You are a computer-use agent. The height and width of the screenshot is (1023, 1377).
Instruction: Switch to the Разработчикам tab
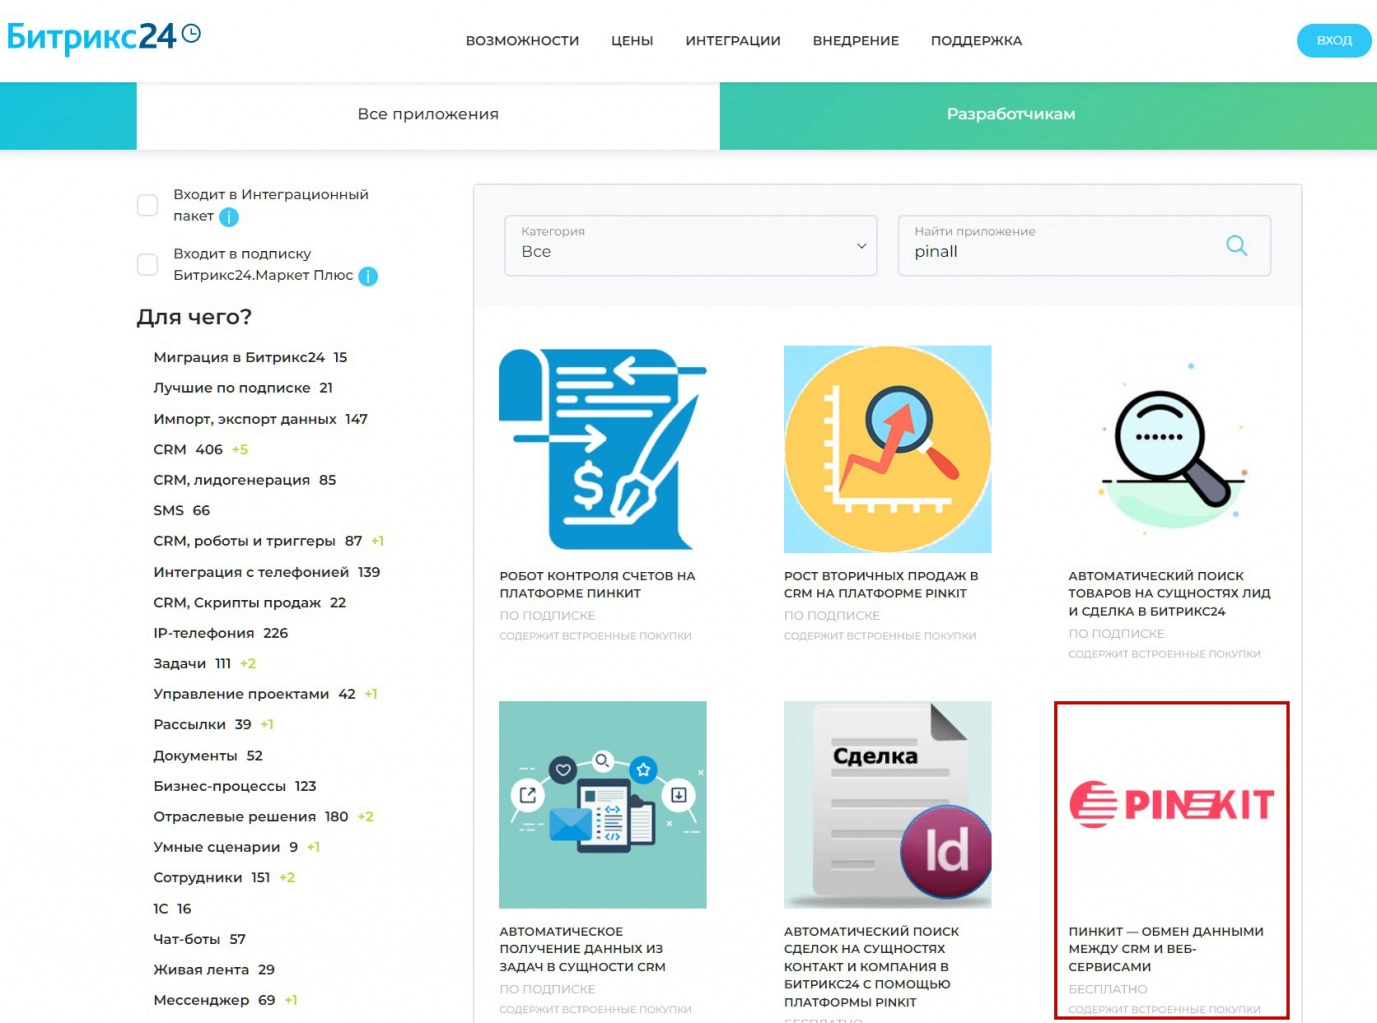click(1010, 114)
